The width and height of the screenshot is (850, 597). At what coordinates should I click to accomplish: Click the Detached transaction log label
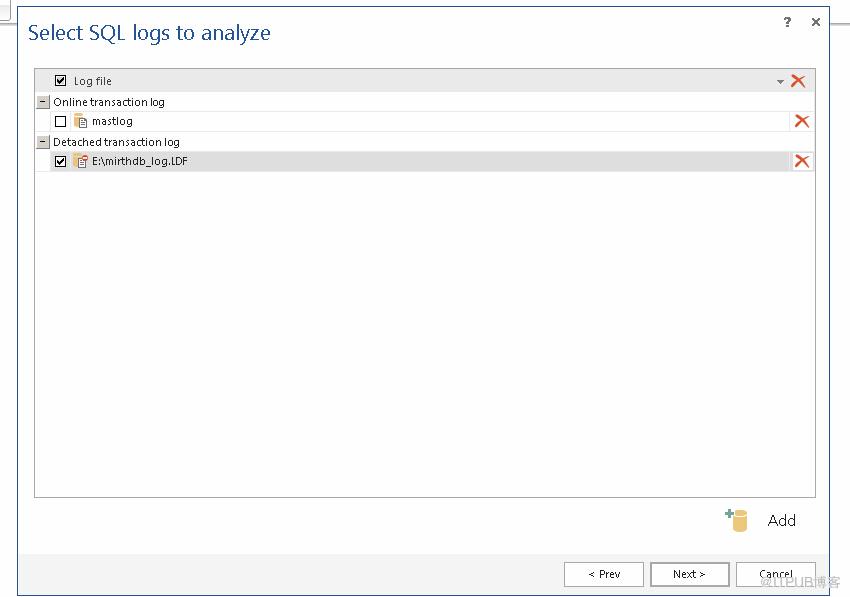click(x=117, y=143)
